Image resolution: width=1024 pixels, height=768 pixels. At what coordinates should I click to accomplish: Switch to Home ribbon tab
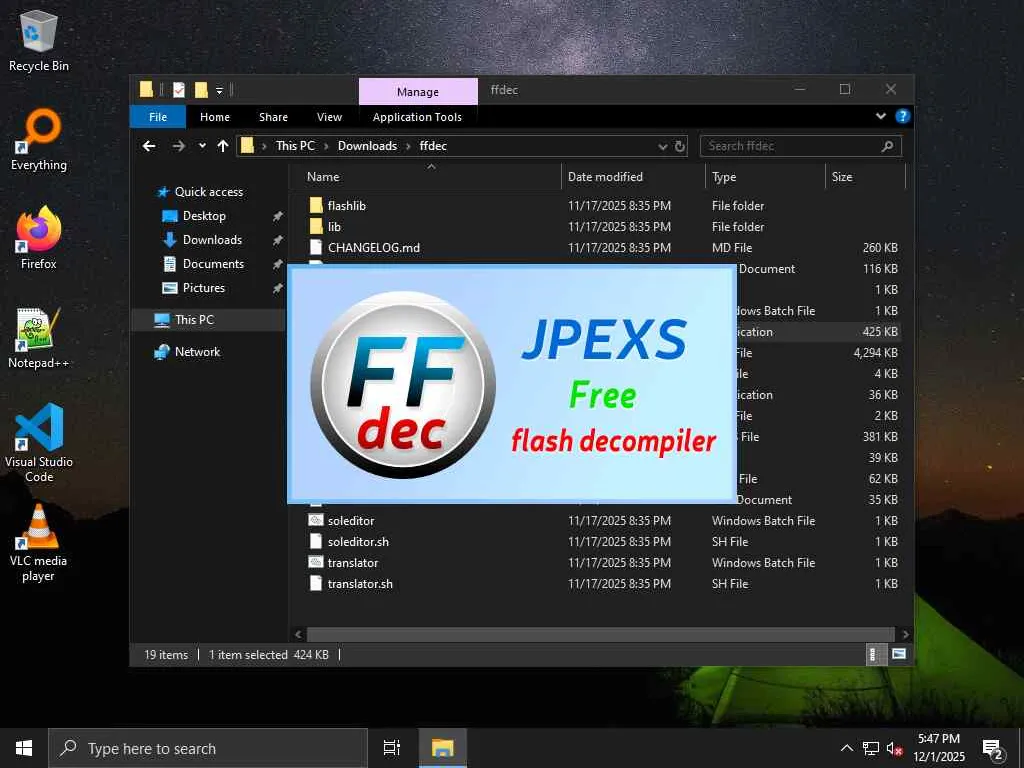coord(215,117)
